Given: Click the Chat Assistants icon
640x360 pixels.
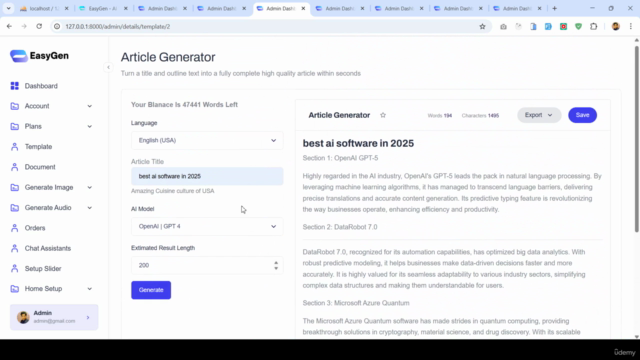Looking at the screenshot, I should coord(15,248).
